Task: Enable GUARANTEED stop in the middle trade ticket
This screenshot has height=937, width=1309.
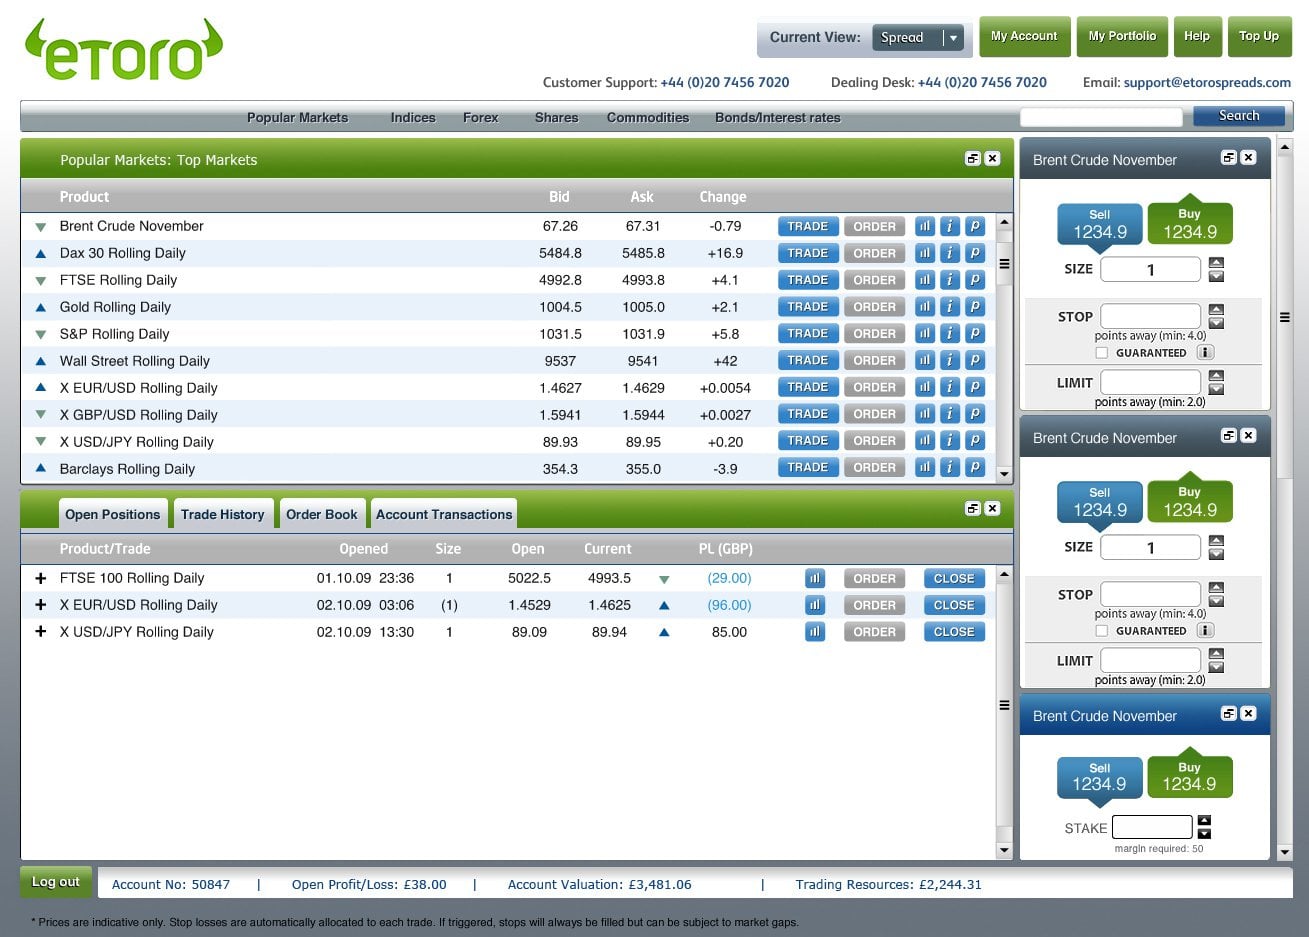Action: tap(1101, 631)
